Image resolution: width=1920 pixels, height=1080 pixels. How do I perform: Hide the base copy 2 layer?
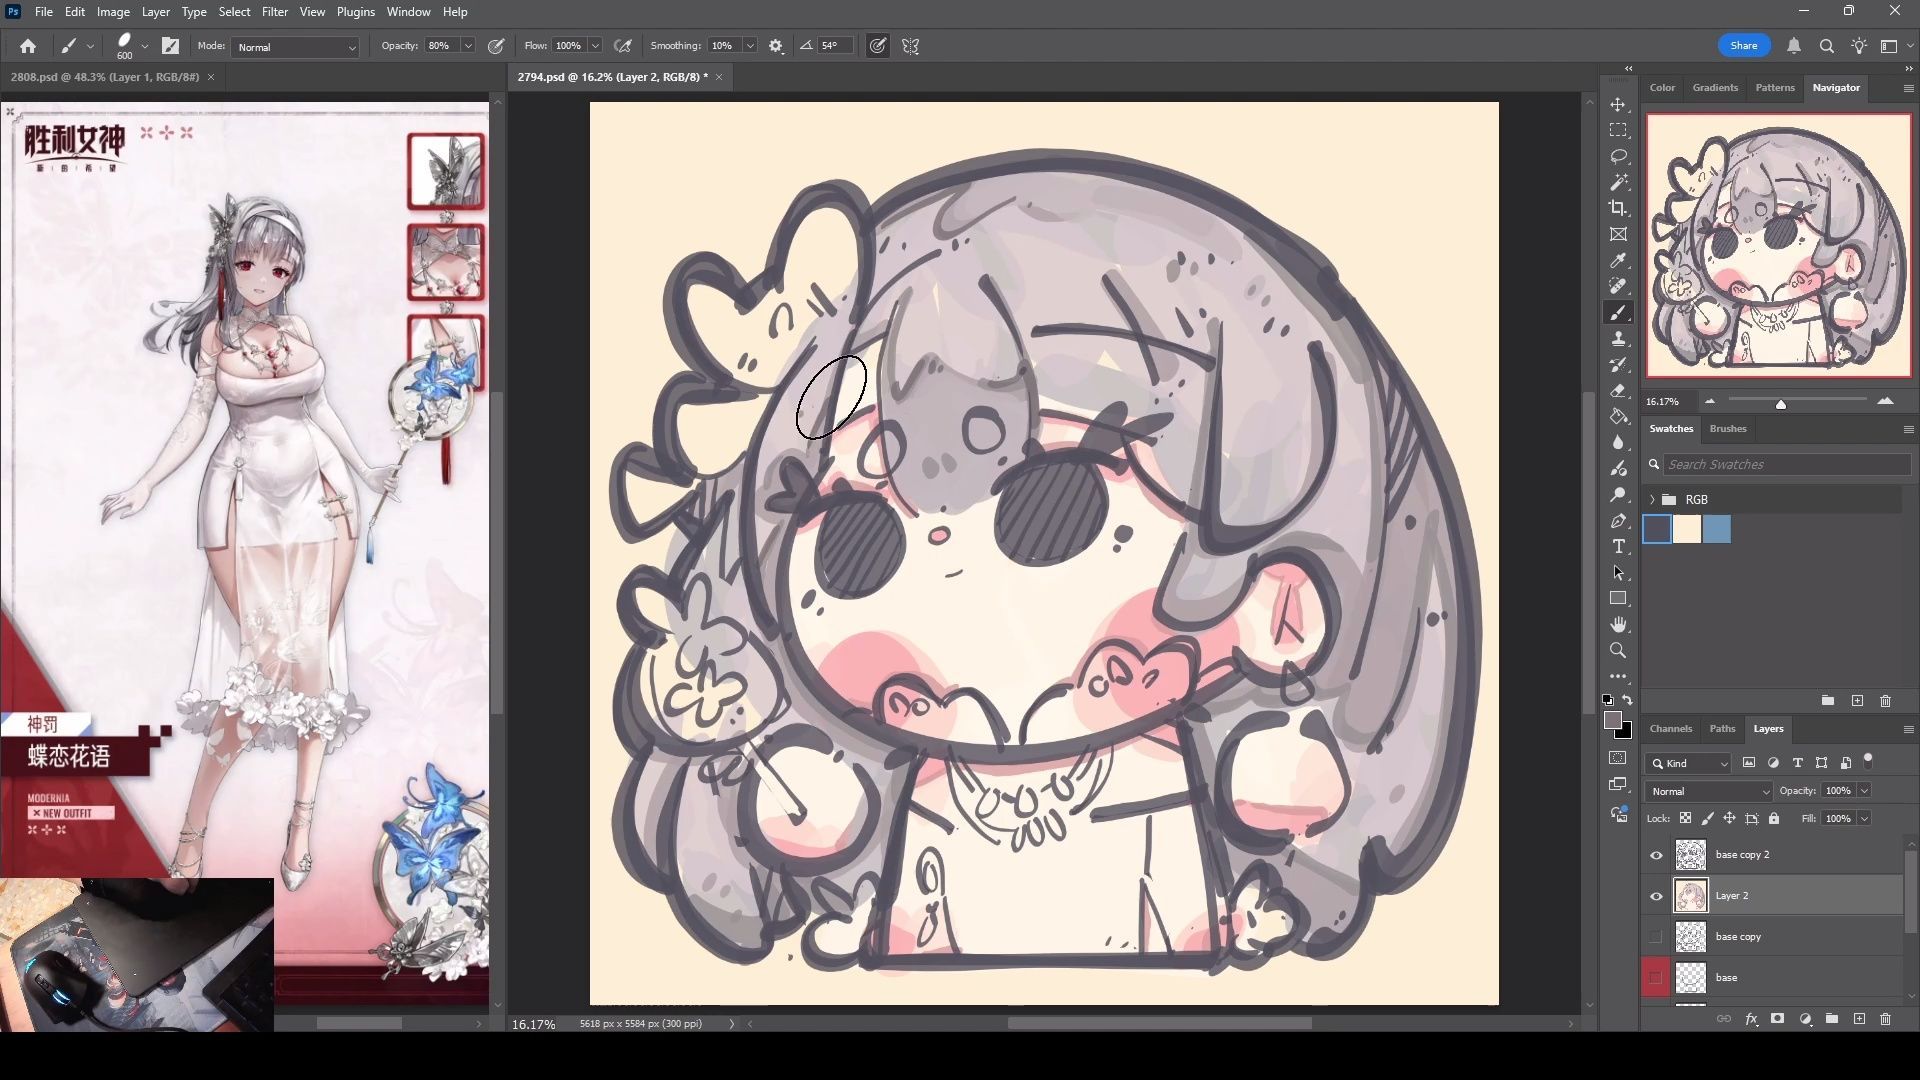(1656, 855)
